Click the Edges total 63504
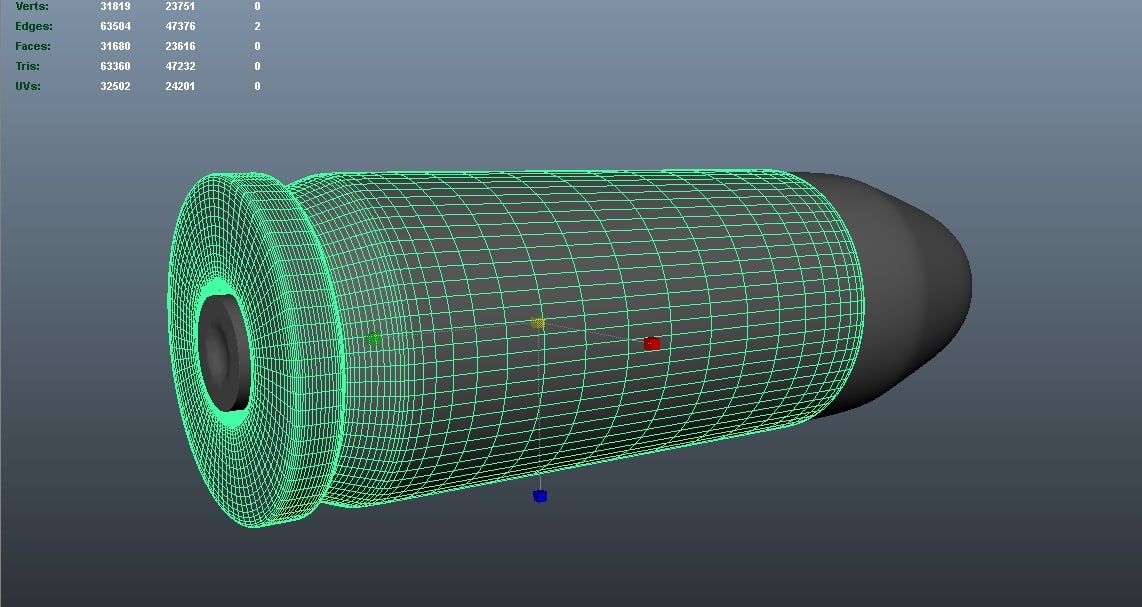1142x607 pixels. coord(115,26)
